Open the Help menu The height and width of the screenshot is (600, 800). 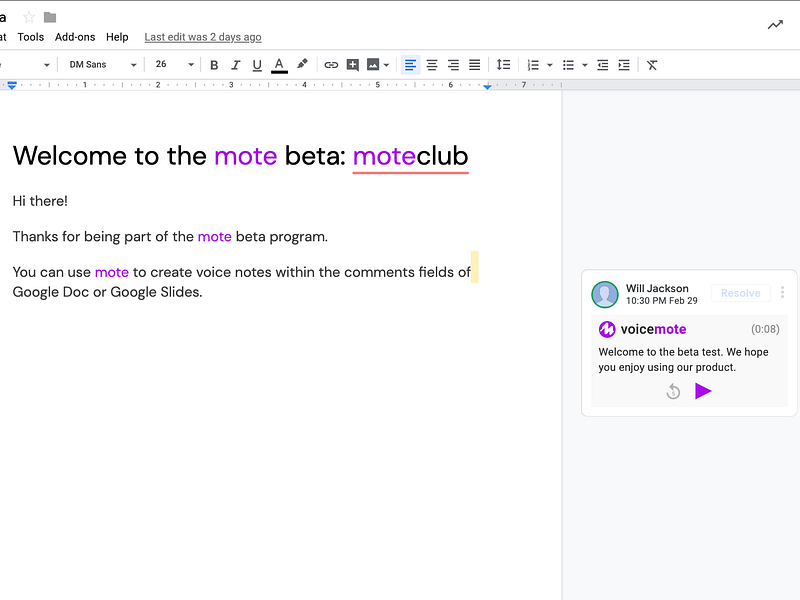pos(117,37)
